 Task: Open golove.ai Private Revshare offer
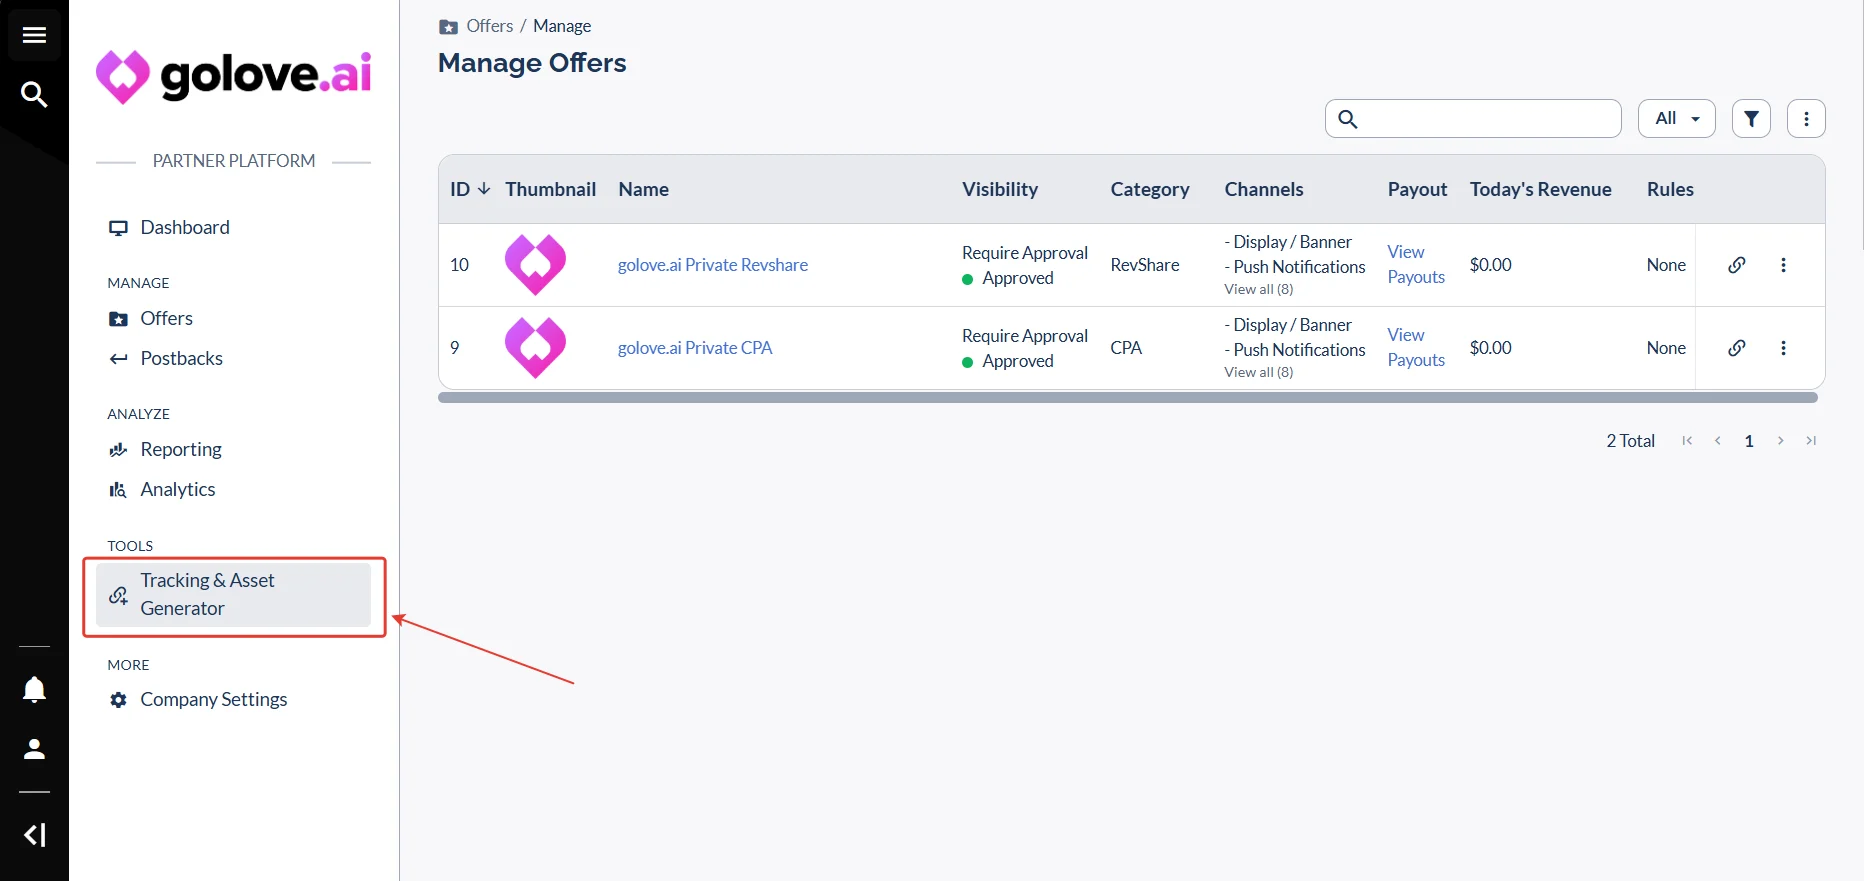(x=713, y=265)
